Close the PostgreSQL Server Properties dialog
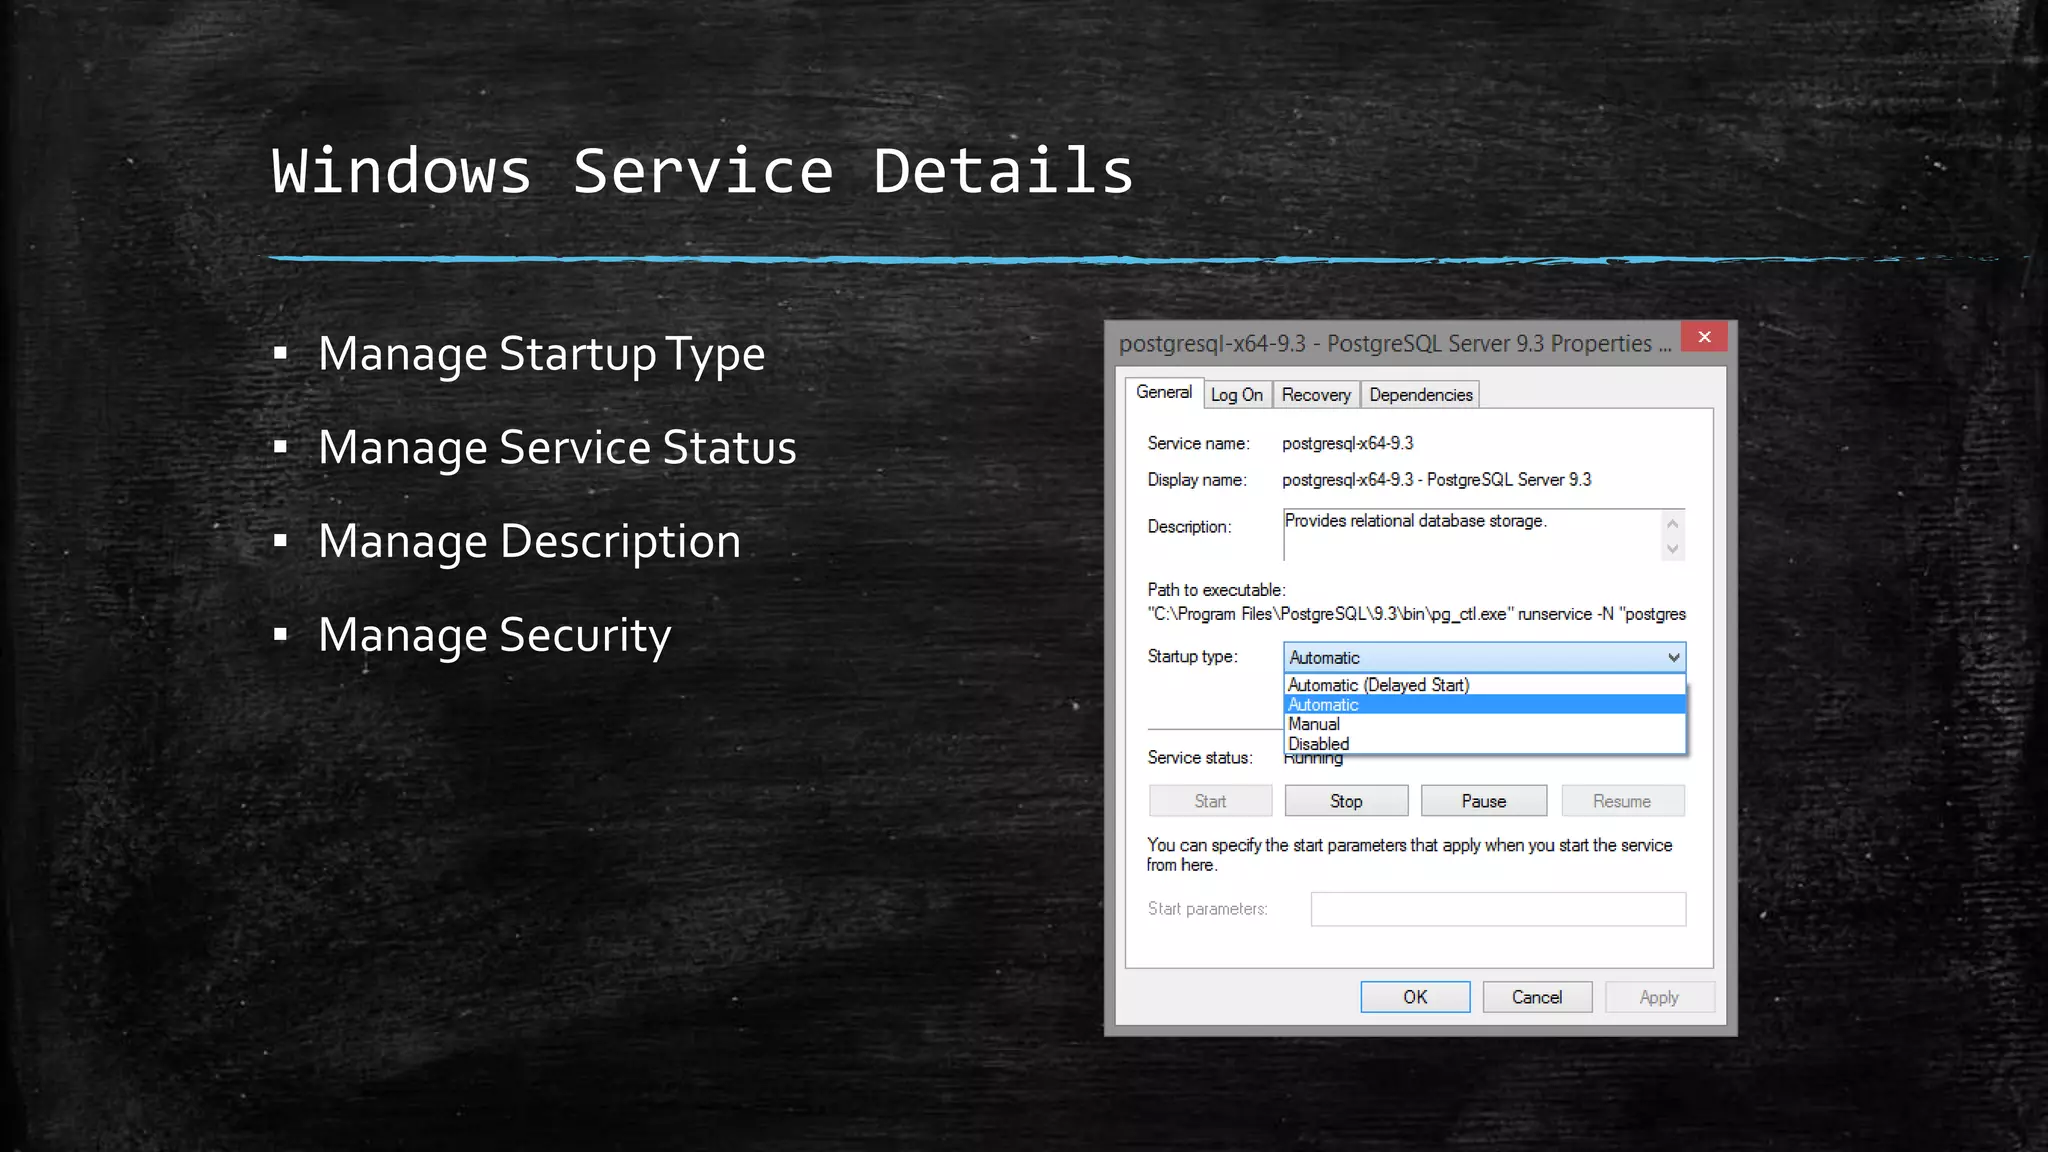The height and width of the screenshot is (1152, 2048). point(1704,337)
